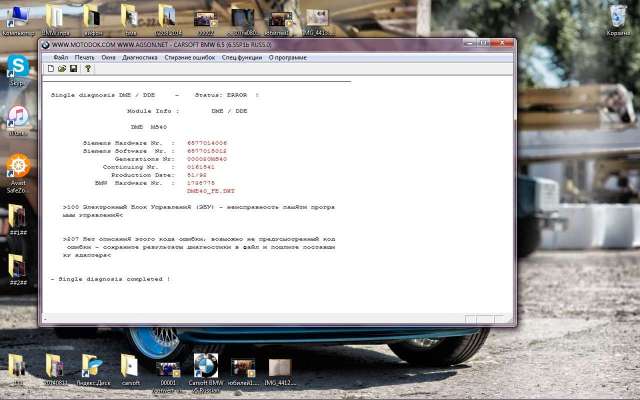Screen dimensions: 640x400
Task: Select the 00001 video file icon
Action: pos(168,376)
